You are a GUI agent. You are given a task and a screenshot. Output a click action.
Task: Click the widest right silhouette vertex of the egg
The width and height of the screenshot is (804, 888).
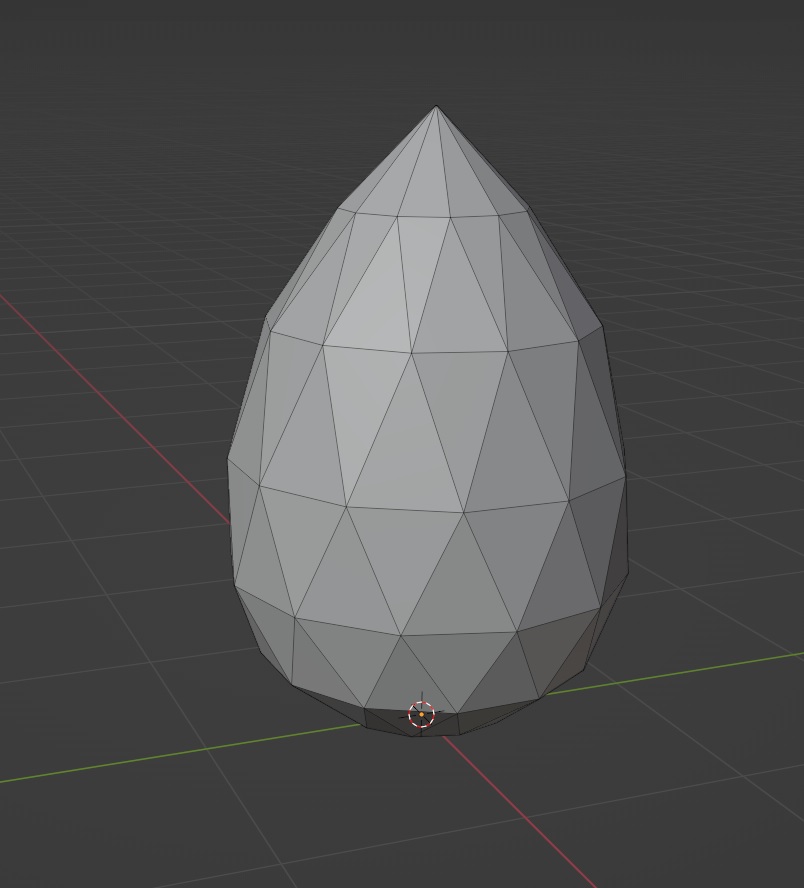click(626, 476)
